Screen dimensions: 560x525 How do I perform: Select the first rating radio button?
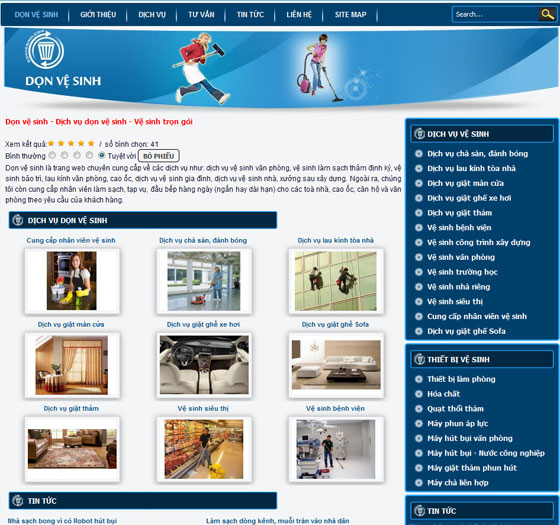click(x=52, y=155)
